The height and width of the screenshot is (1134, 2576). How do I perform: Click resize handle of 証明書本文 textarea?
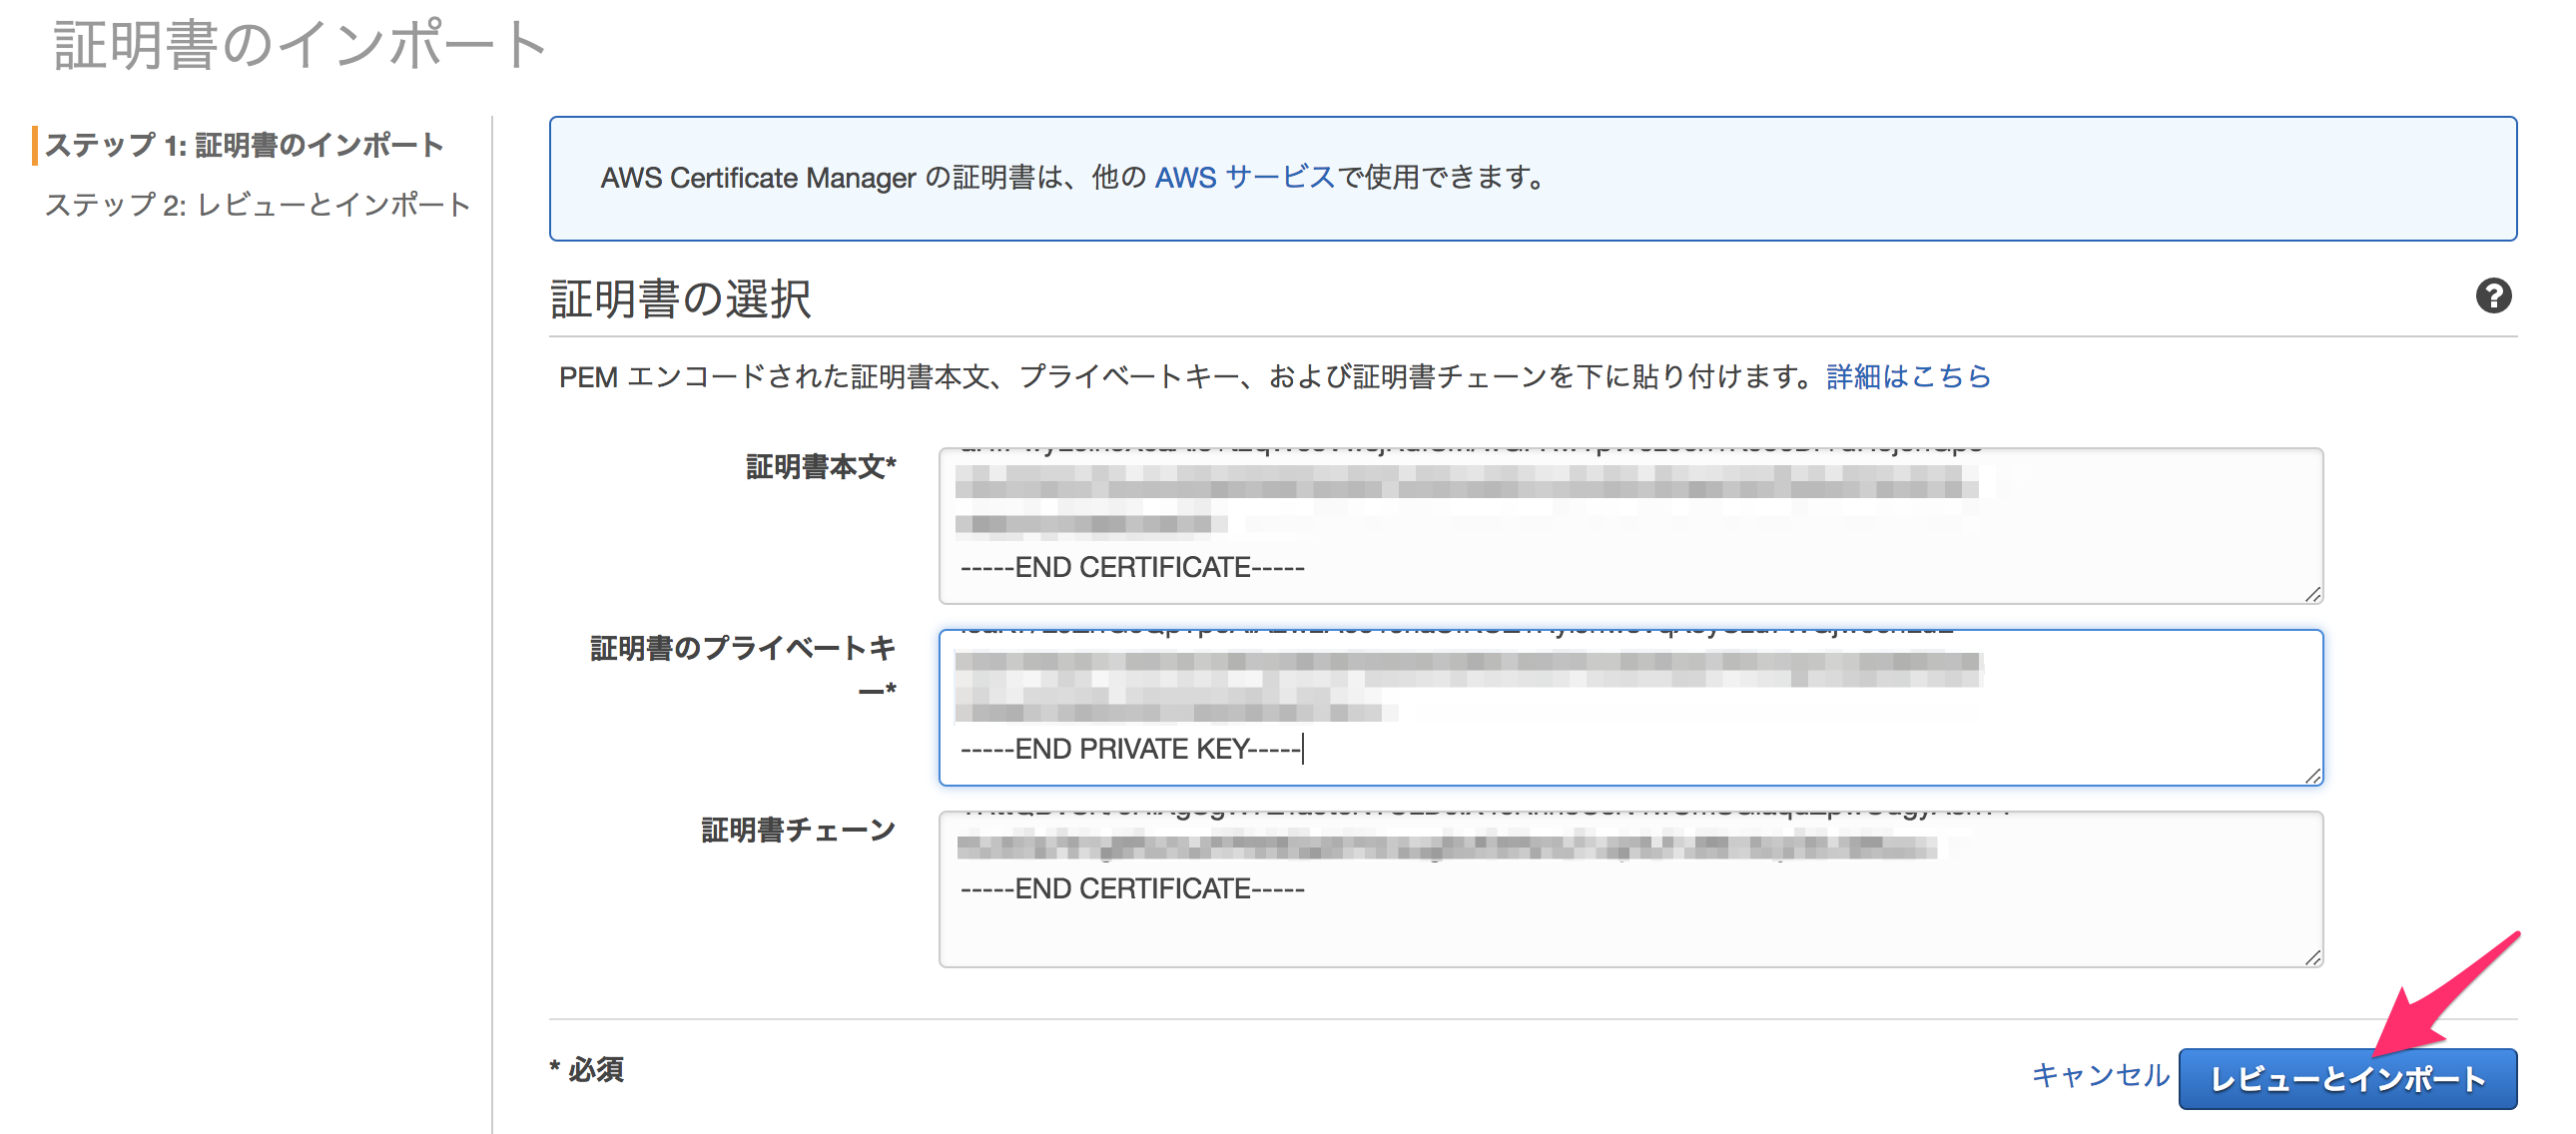pyautogui.click(x=2312, y=594)
